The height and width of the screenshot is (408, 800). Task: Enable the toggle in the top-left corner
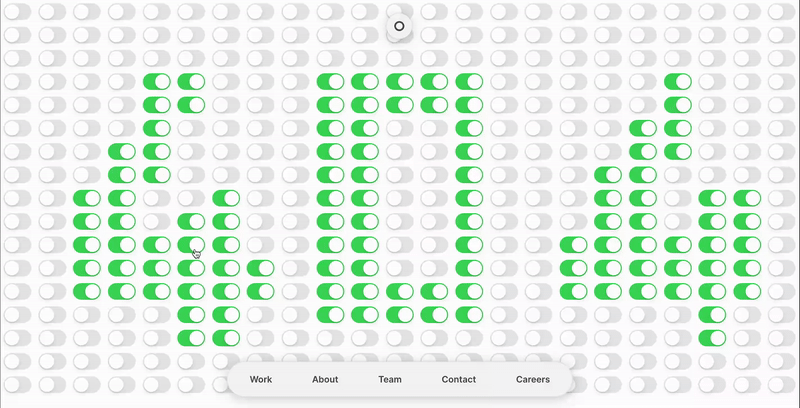point(19,11)
